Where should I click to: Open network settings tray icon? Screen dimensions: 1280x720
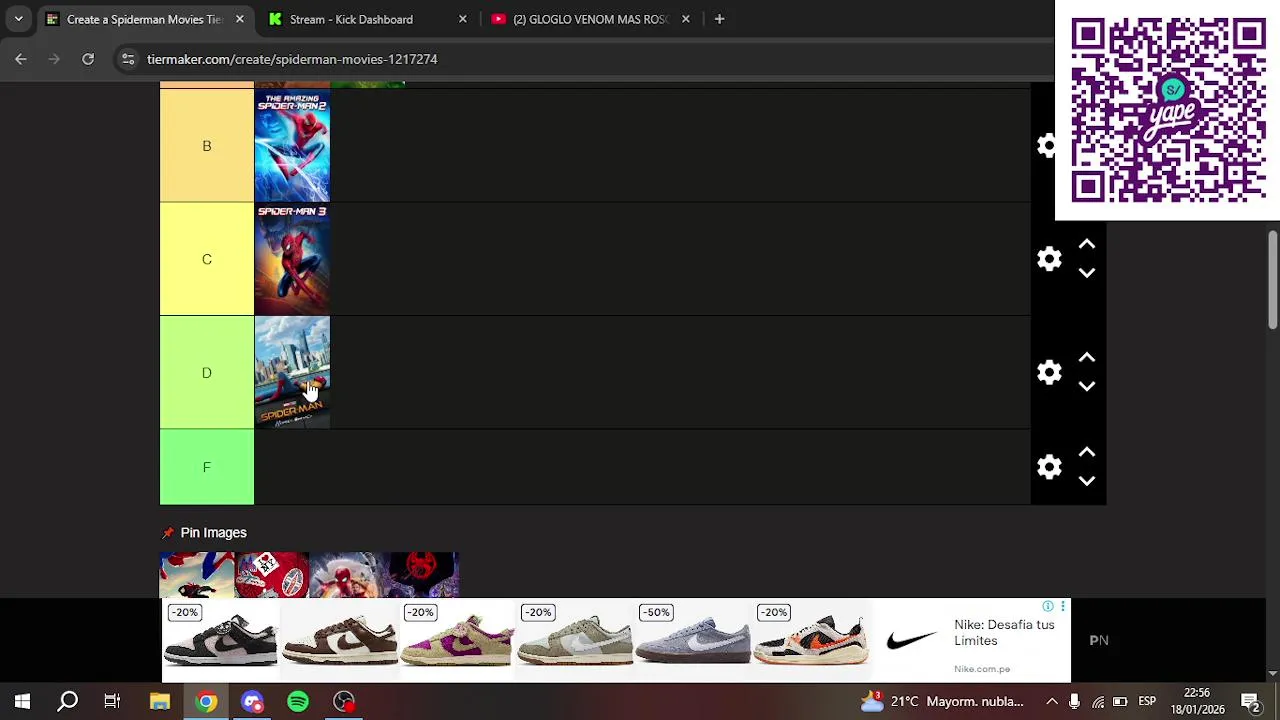1098,702
